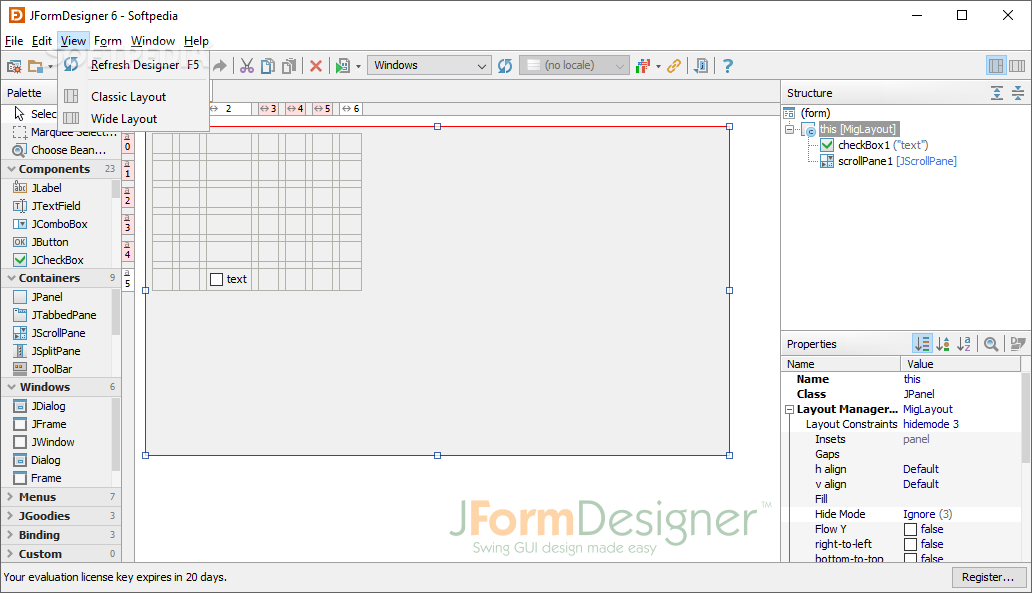Expand the Custom palette category
This screenshot has width=1032, height=593.
click(11, 554)
